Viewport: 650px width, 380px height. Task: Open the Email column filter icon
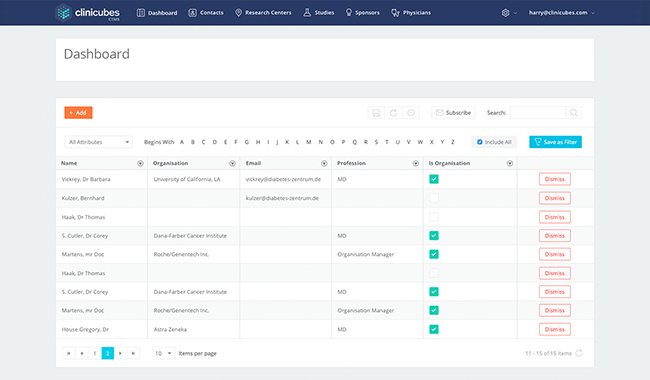[x=324, y=163]
